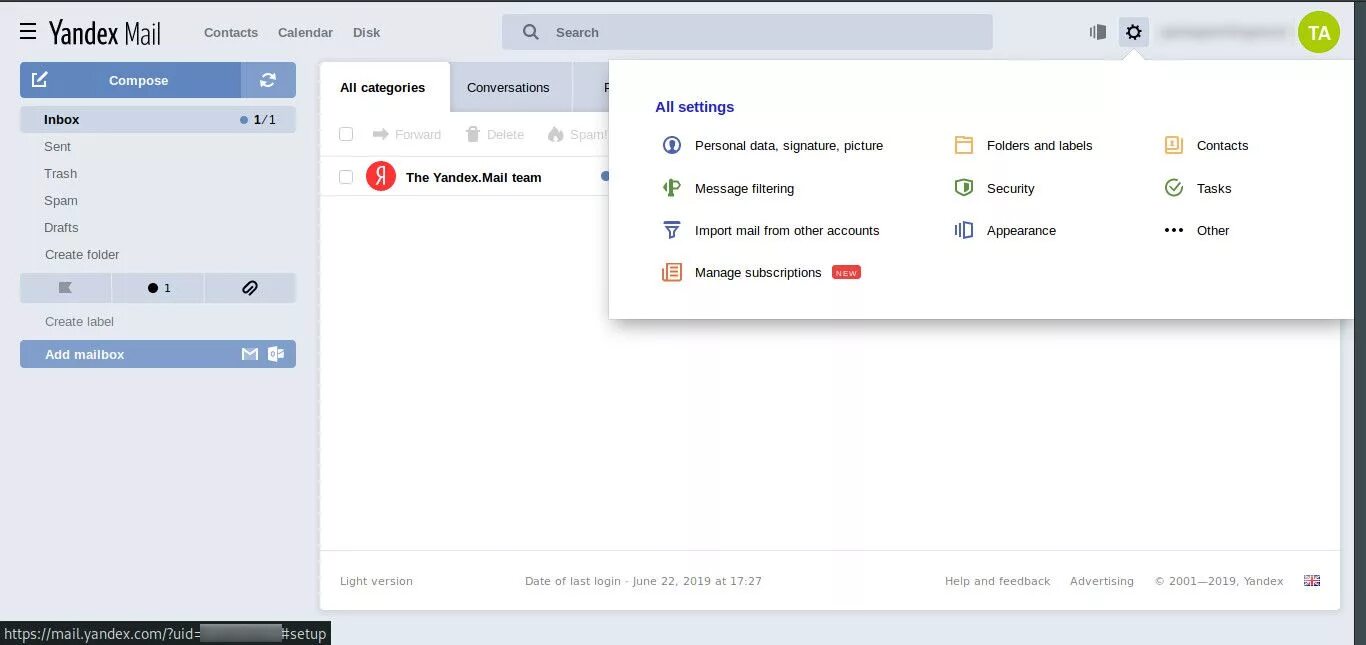Click Create folder
This screenshot has height=645, width=1366.
[x=82, y=254]
